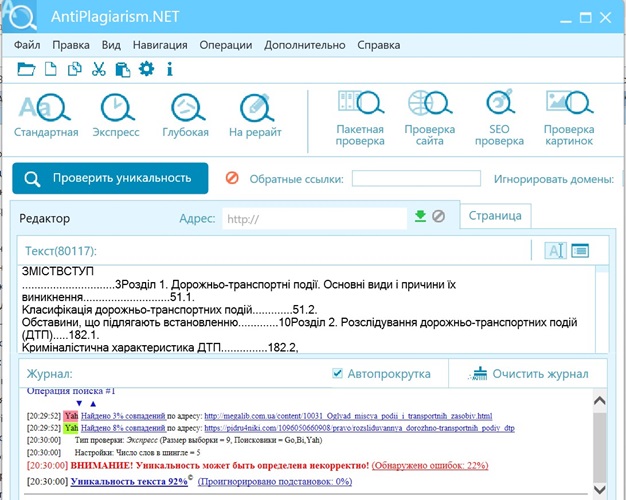Toggle the Автопрокрутка checkbox

337,374
